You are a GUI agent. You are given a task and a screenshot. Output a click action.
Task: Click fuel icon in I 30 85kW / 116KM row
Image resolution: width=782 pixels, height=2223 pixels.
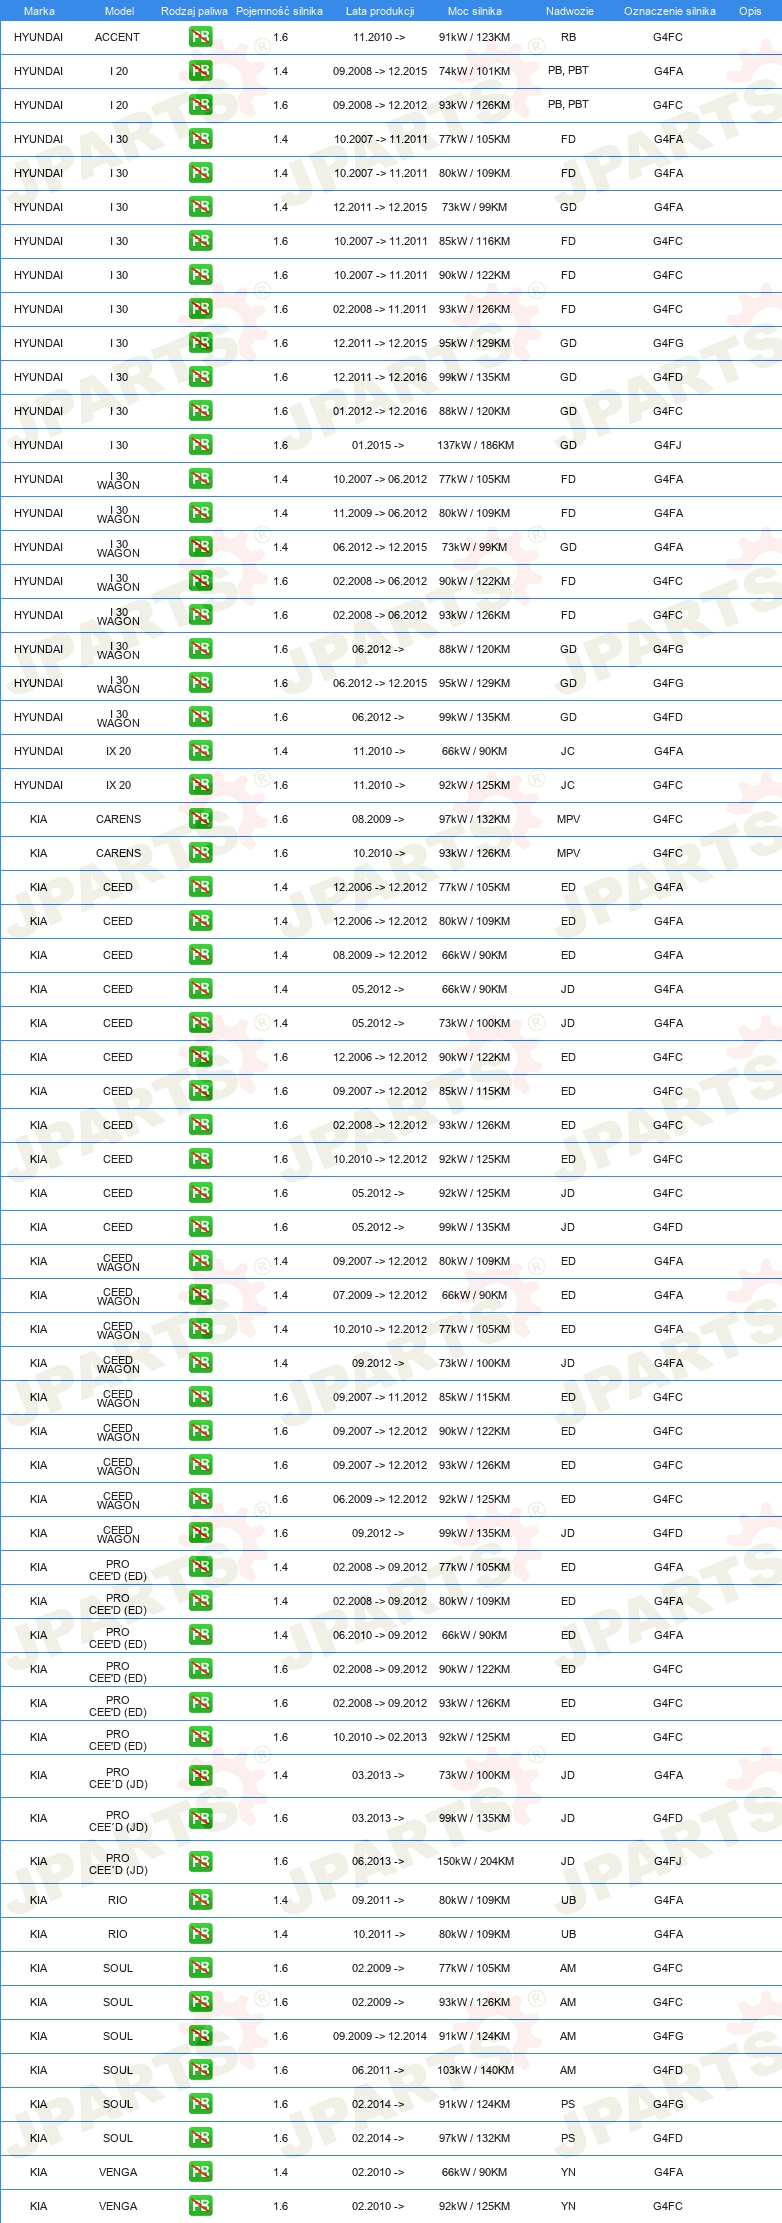(x=200, y=241)
